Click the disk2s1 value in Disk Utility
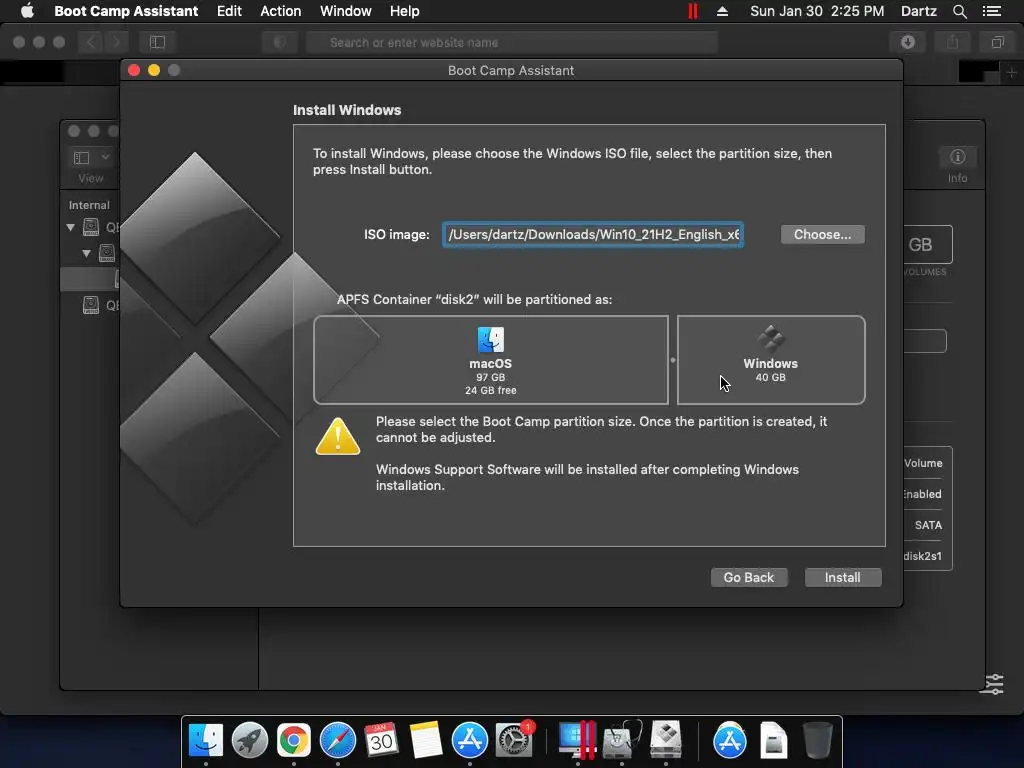The width and height of the screenshot is (1024, 768). click(923, 556)
